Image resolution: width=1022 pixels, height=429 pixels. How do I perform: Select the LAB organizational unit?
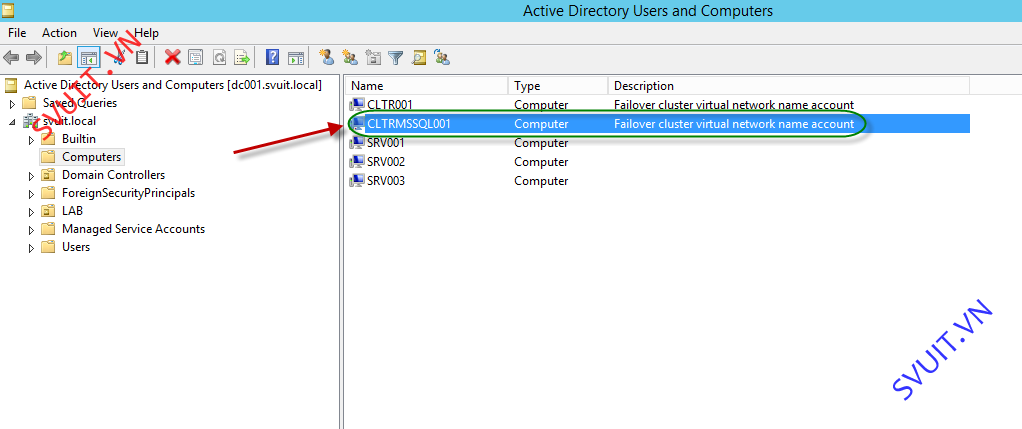(x=72, y=211)
